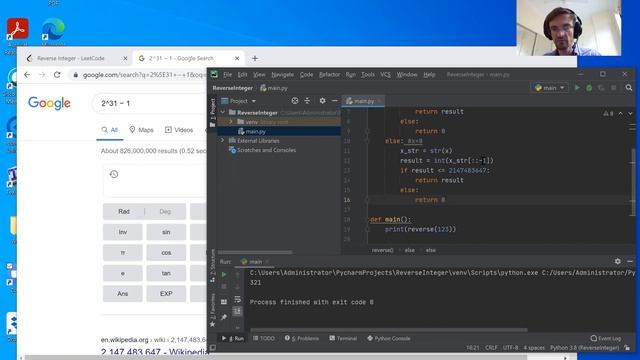Click the tool window quick-access icon bottom left

(x=213, y=348)
